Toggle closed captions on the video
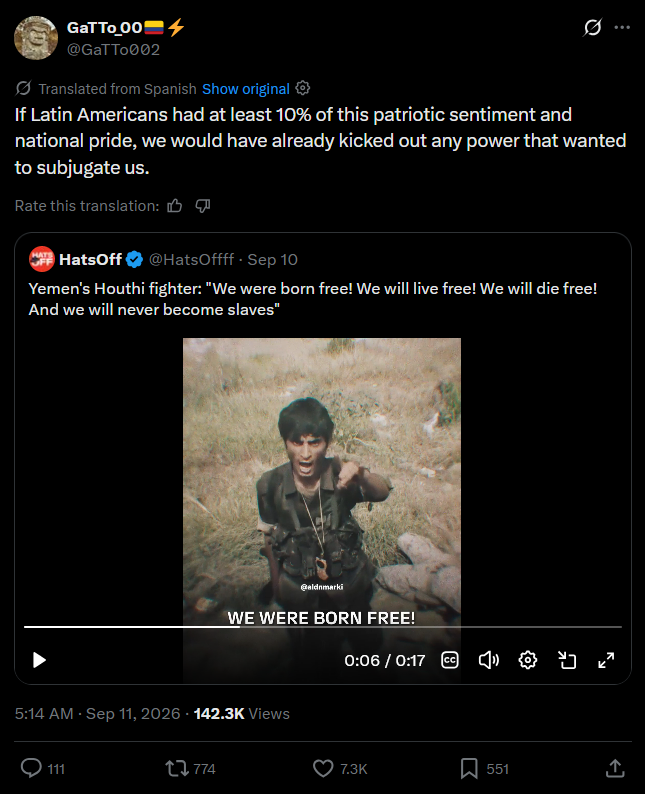The image size is (645, 794). [x=450, y=660]
